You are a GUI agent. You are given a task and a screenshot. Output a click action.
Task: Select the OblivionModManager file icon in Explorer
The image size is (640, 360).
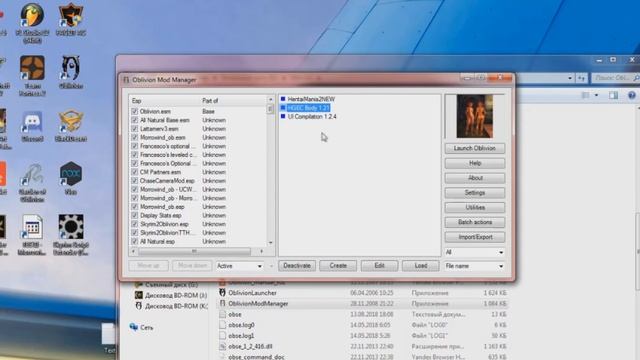(x=222, y=304)
